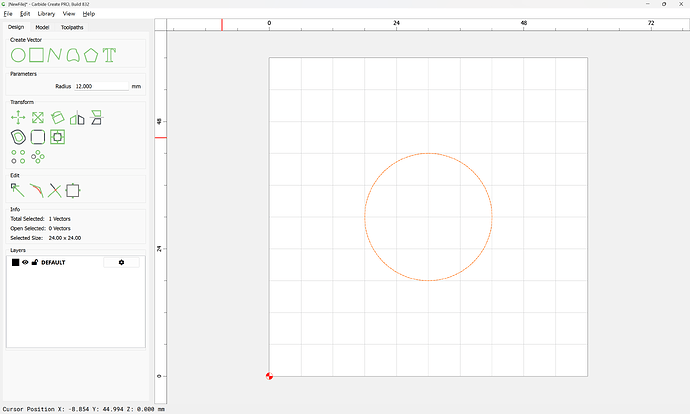This screenshot has width=690, height=414.
Task: Click the Trim Vectors scissors tool
Action: (54, 189)
